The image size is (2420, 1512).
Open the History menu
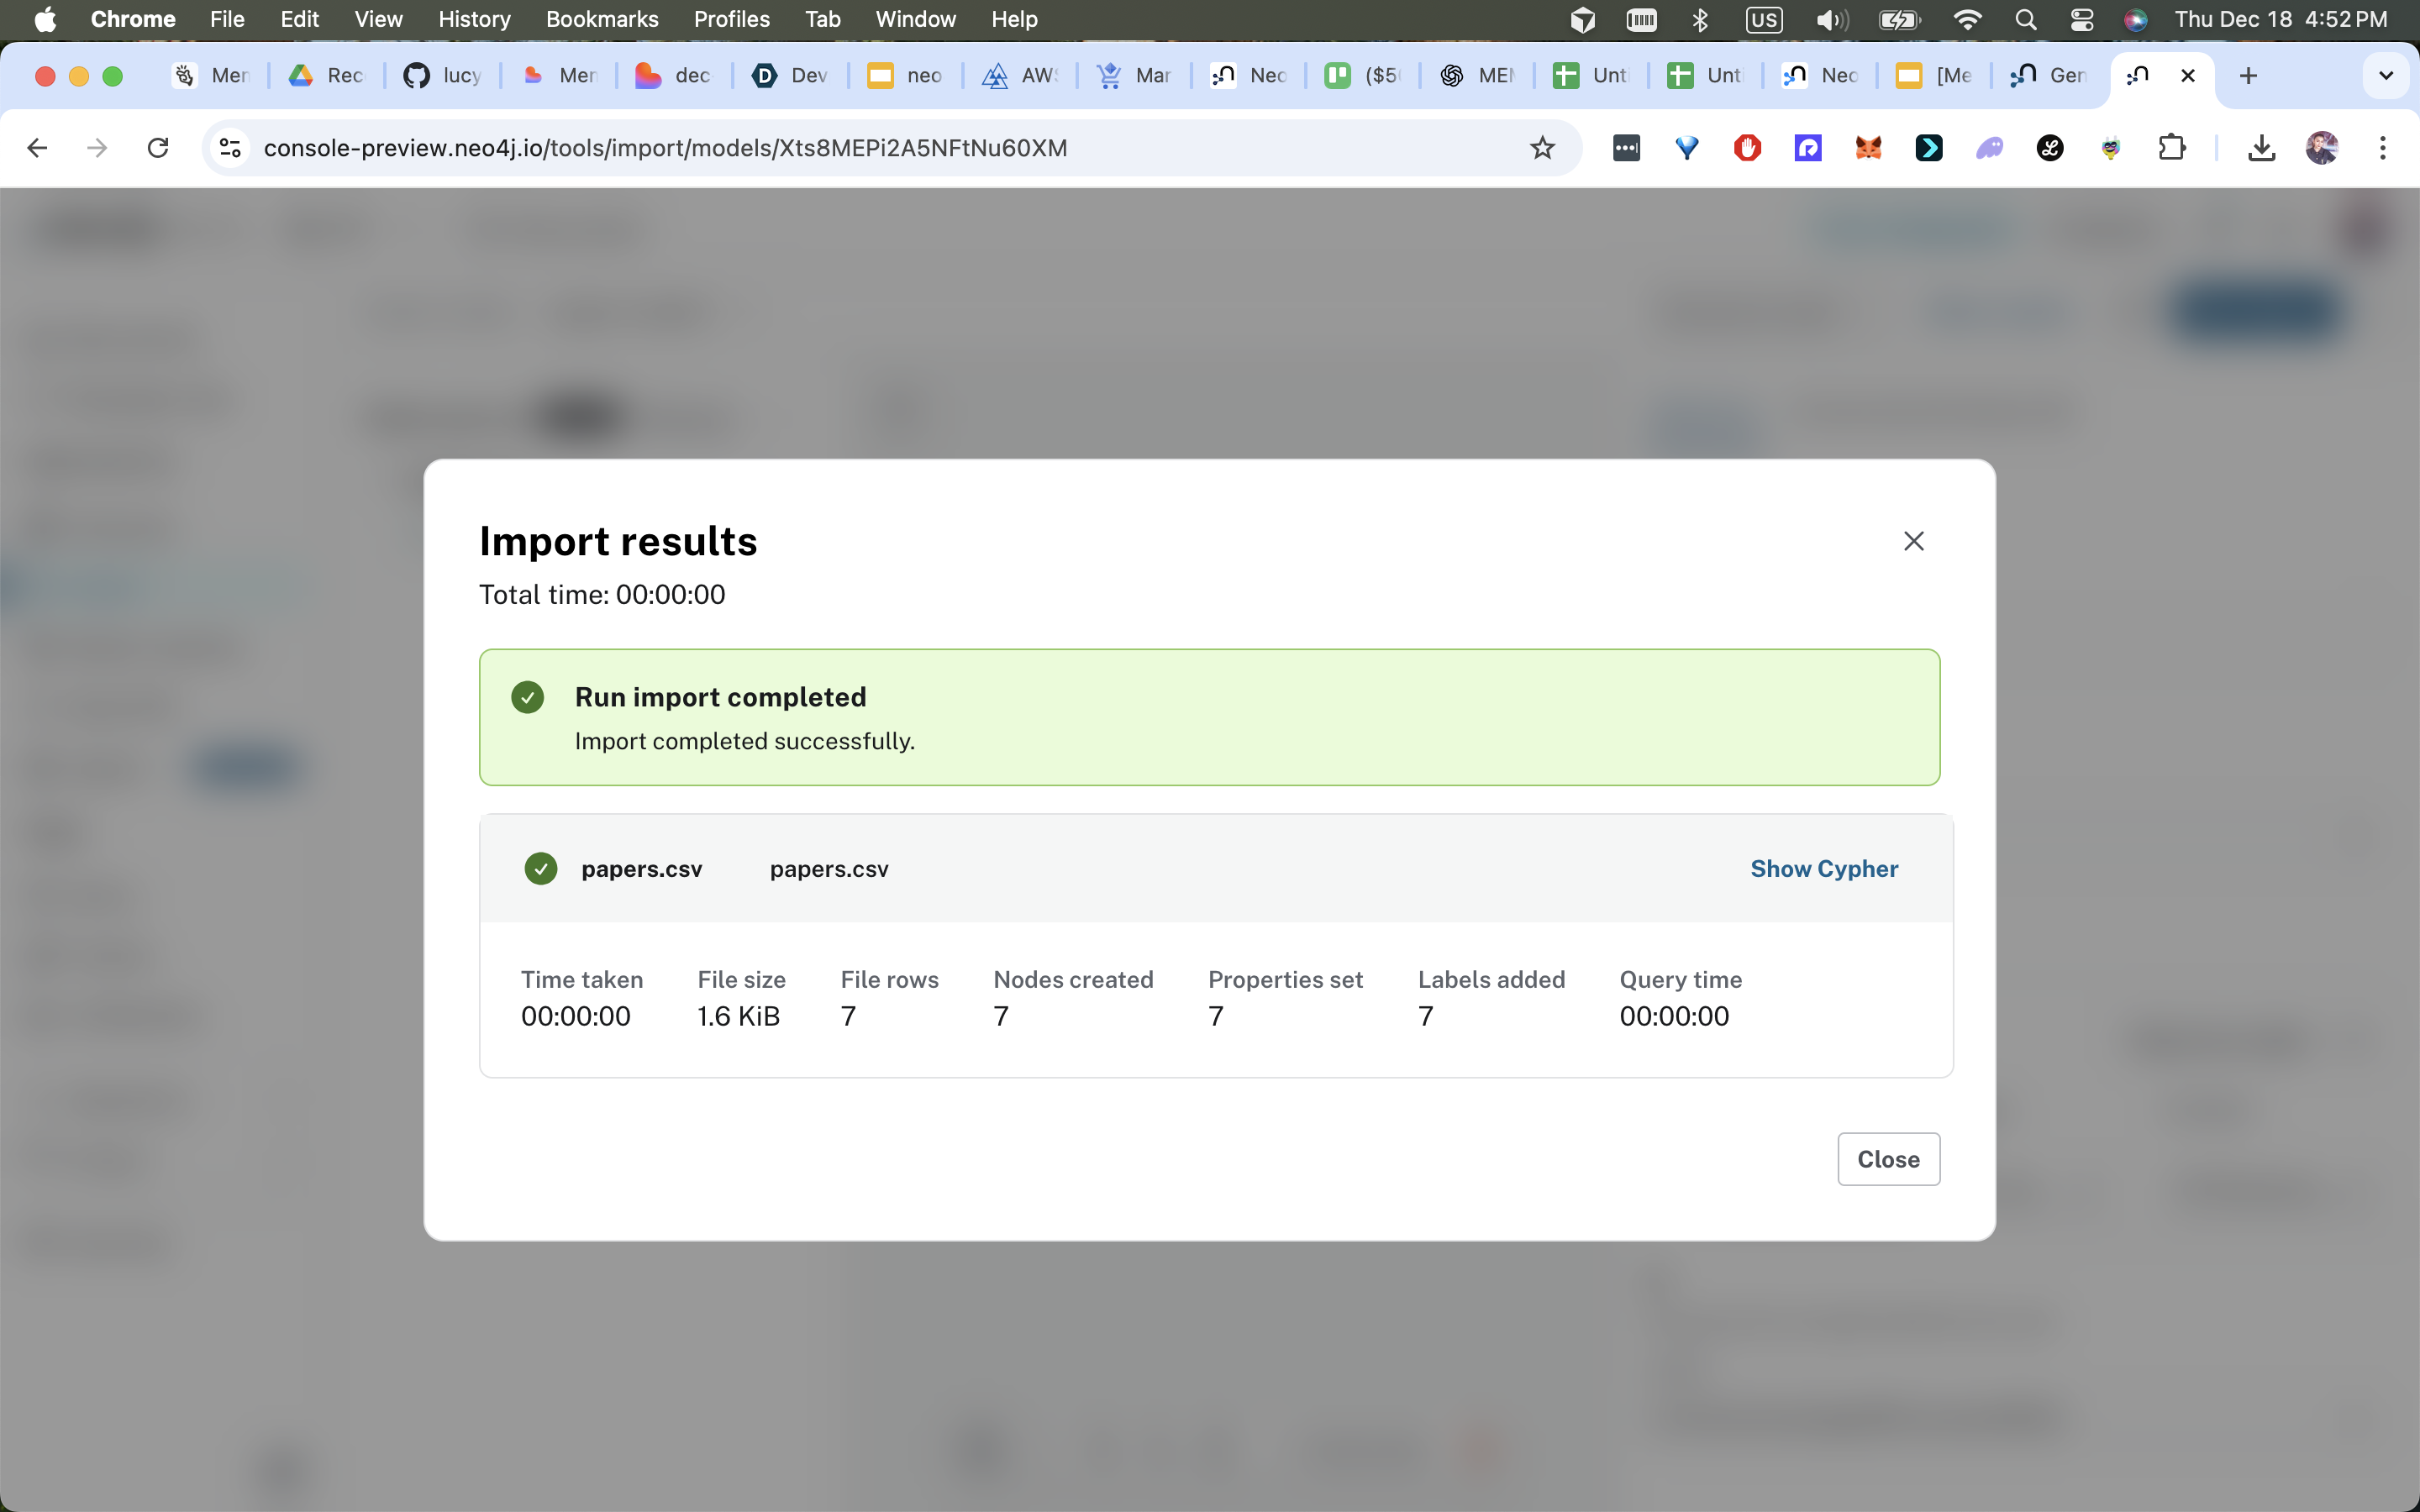(473, 19)
